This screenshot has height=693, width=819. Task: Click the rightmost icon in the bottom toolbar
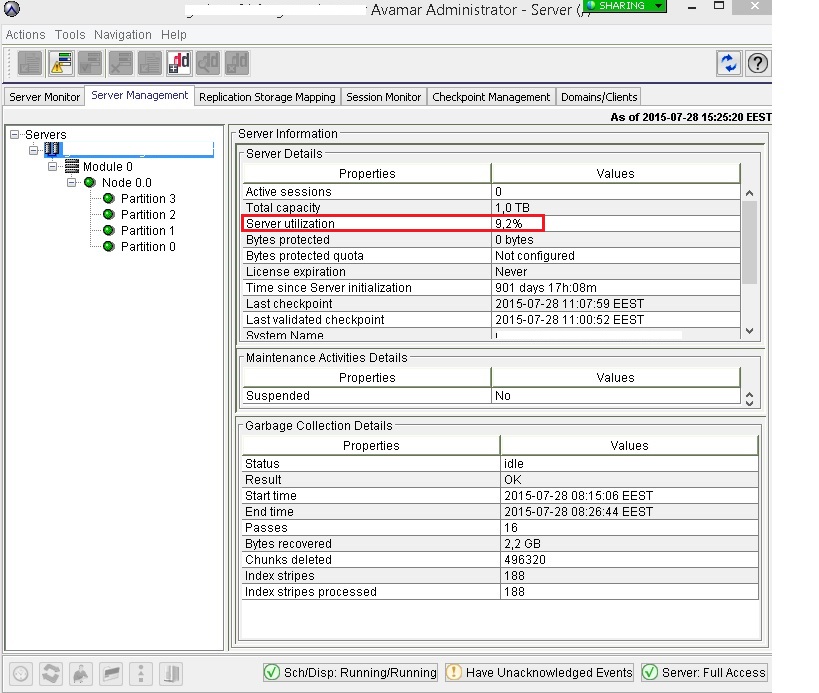click(x=171, y=674)
